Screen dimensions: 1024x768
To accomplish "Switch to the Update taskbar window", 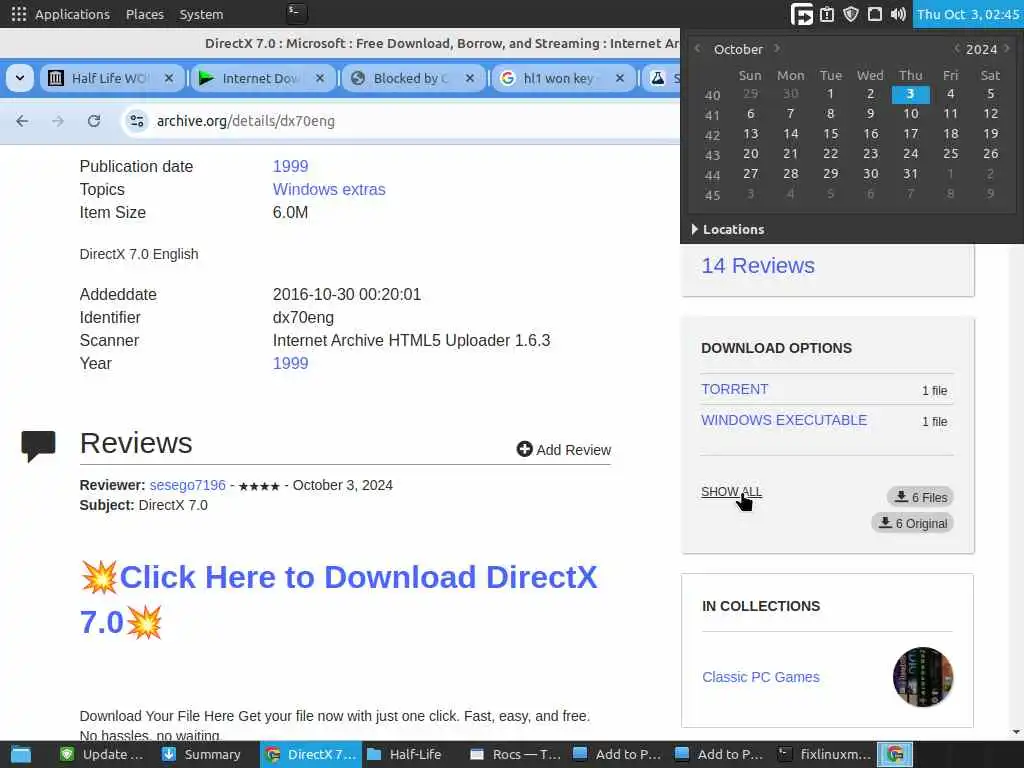I will [101, 755].
